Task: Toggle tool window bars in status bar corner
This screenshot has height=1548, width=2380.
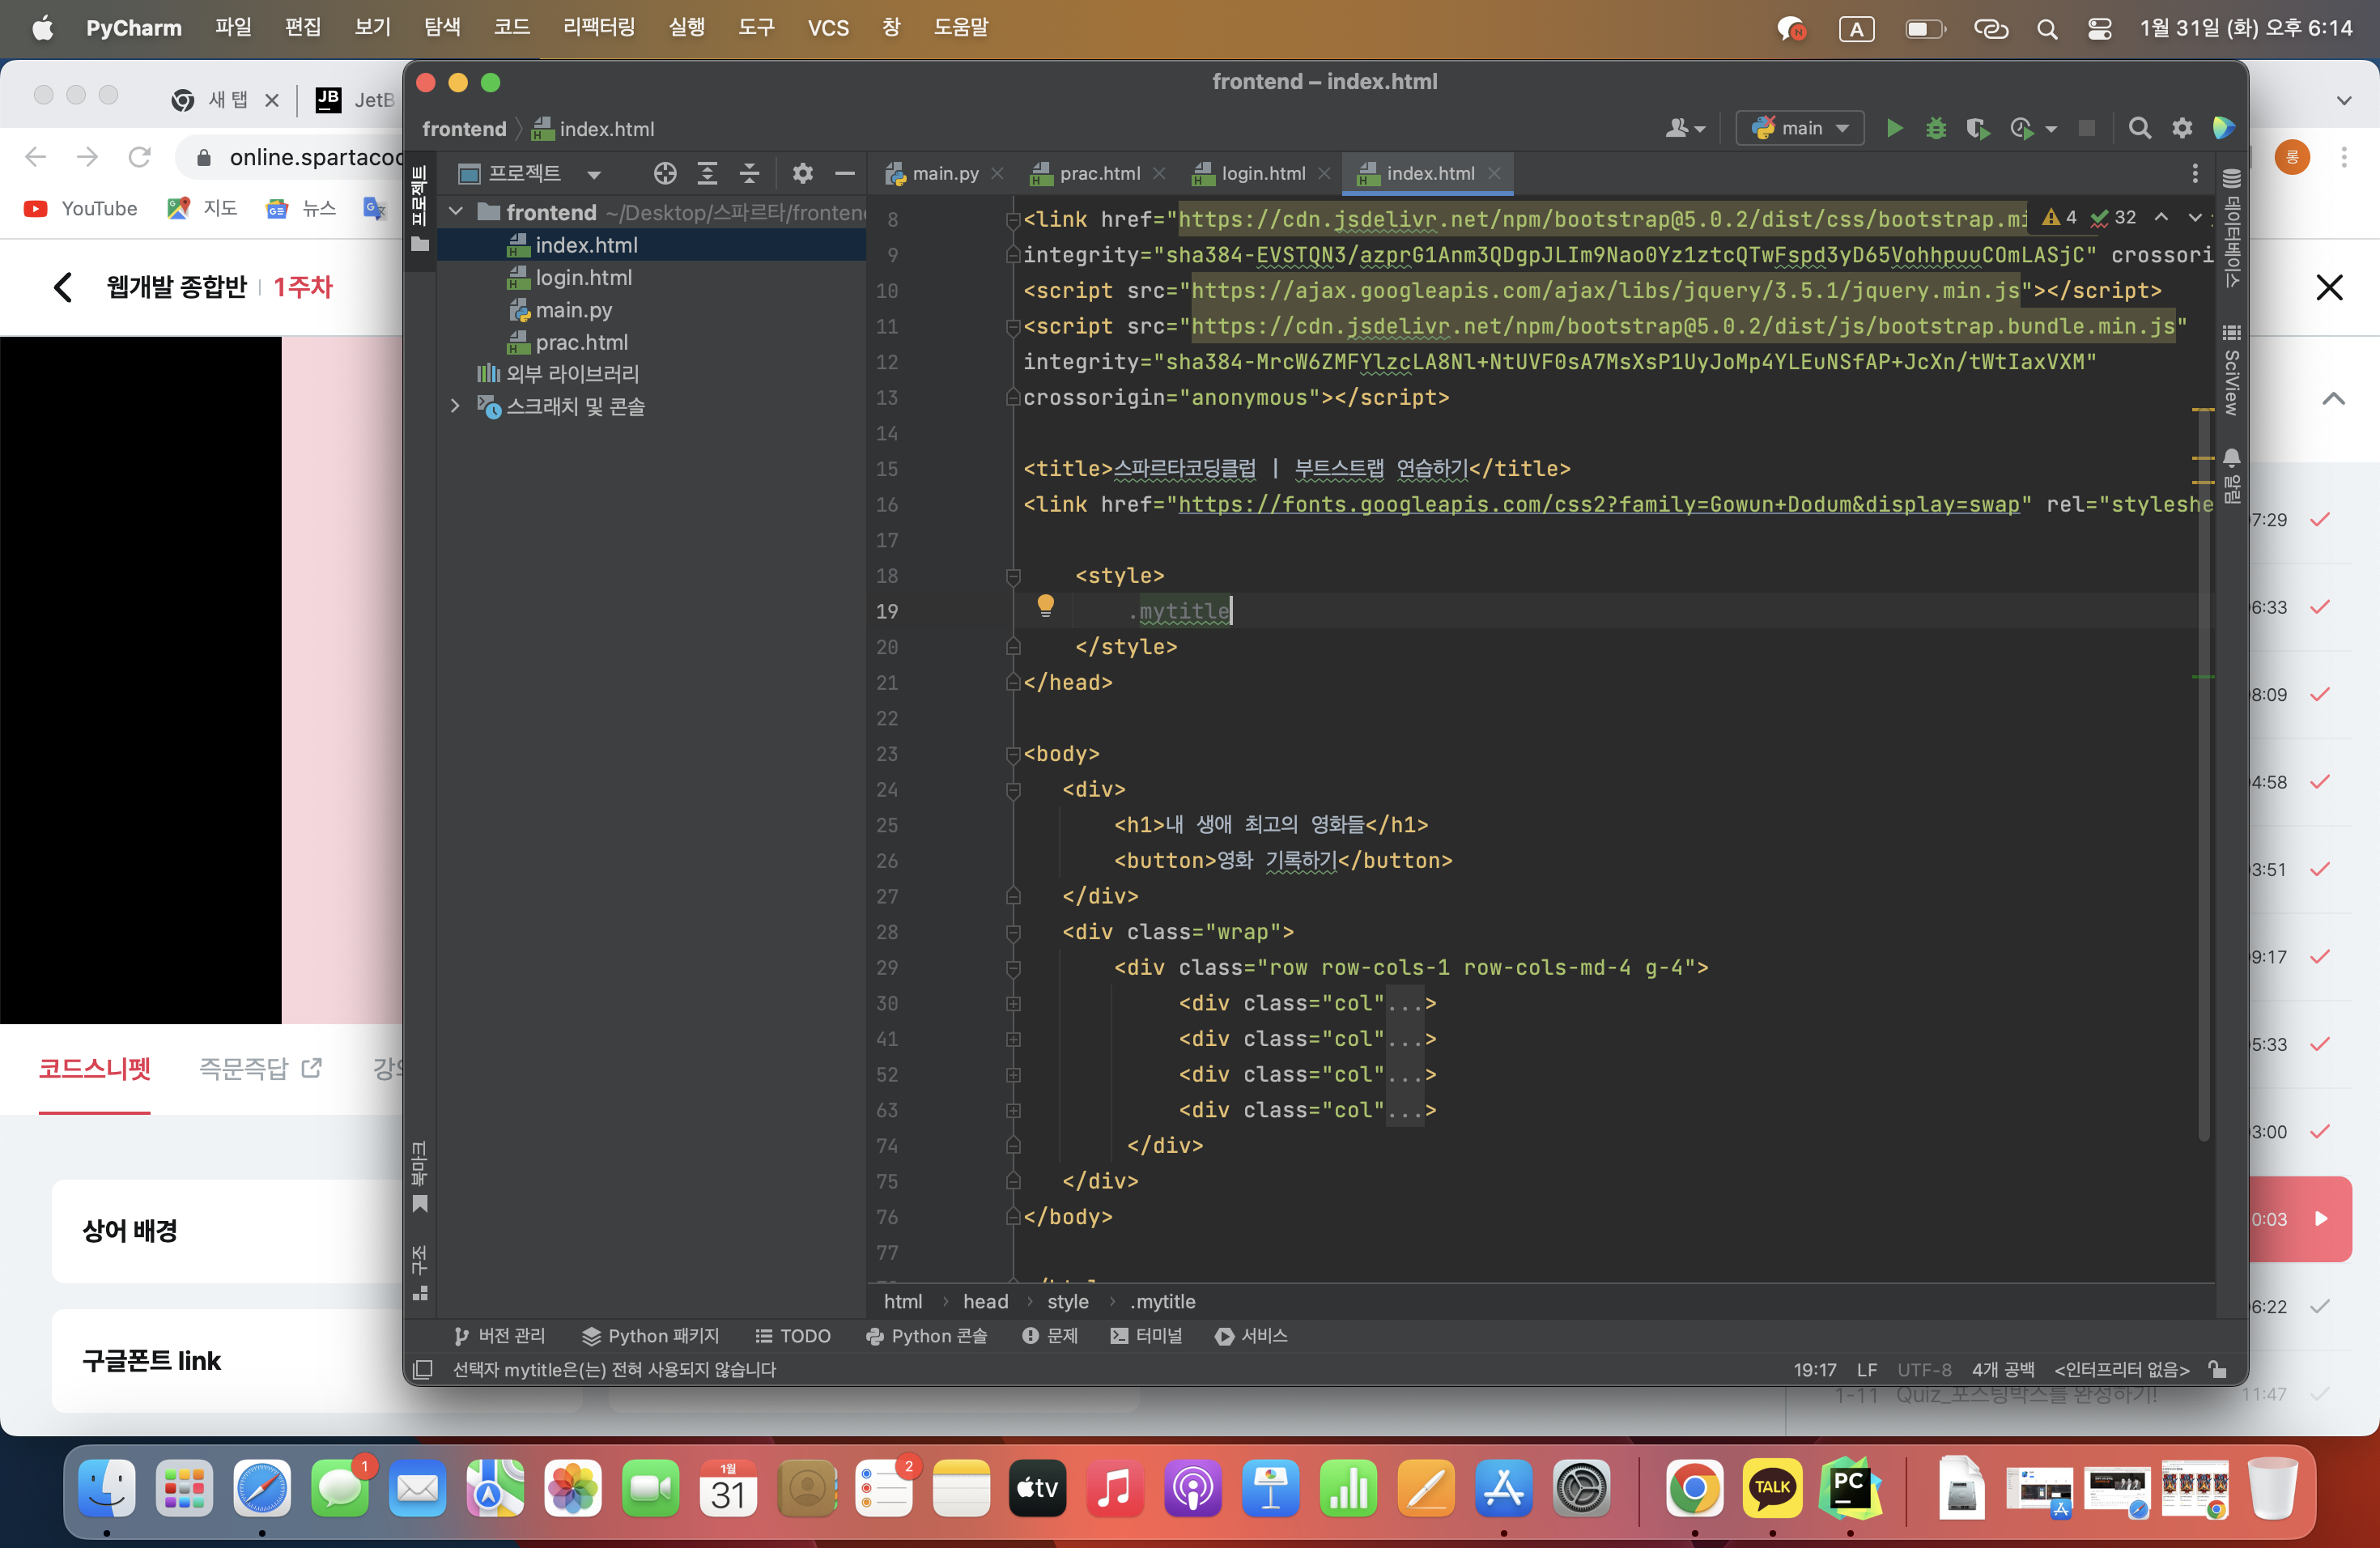Action: click(x=422, y=1369)
